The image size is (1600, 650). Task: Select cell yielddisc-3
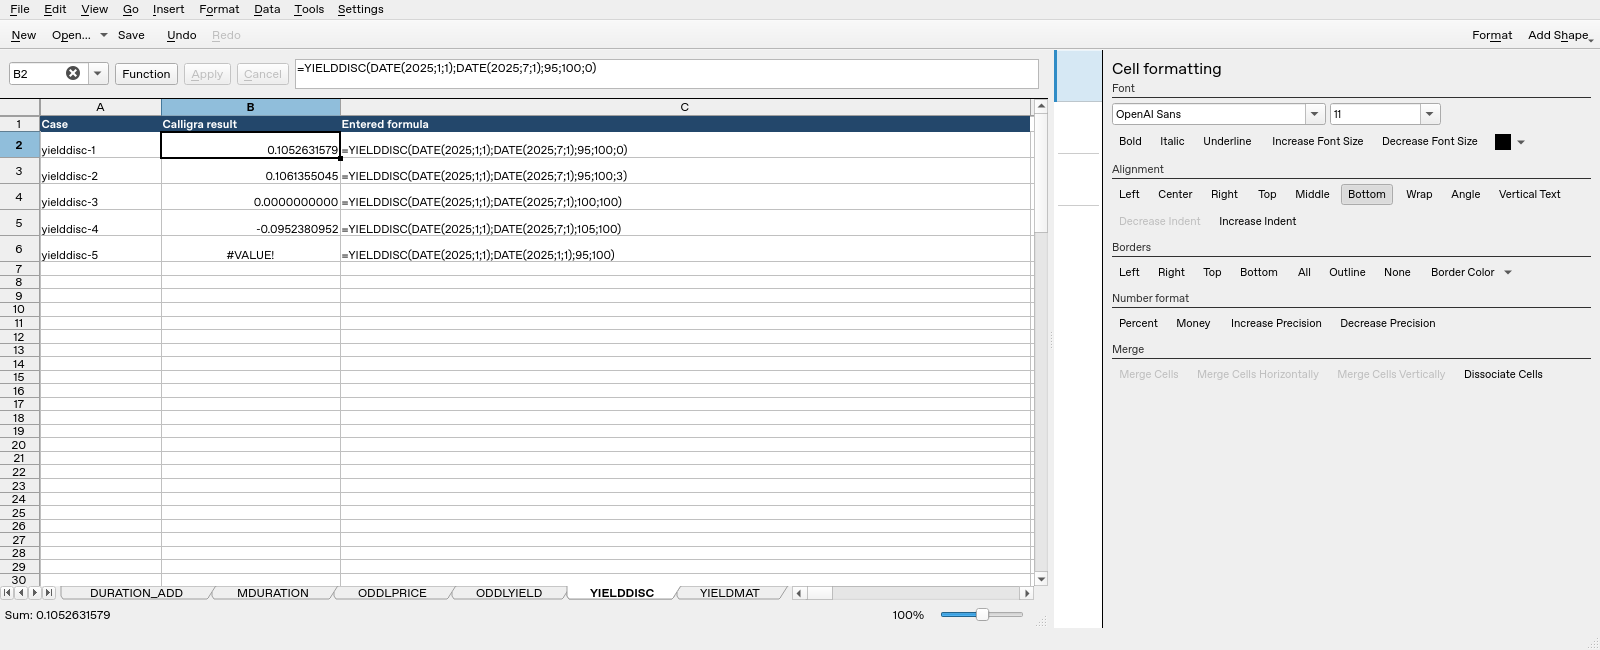100,197
